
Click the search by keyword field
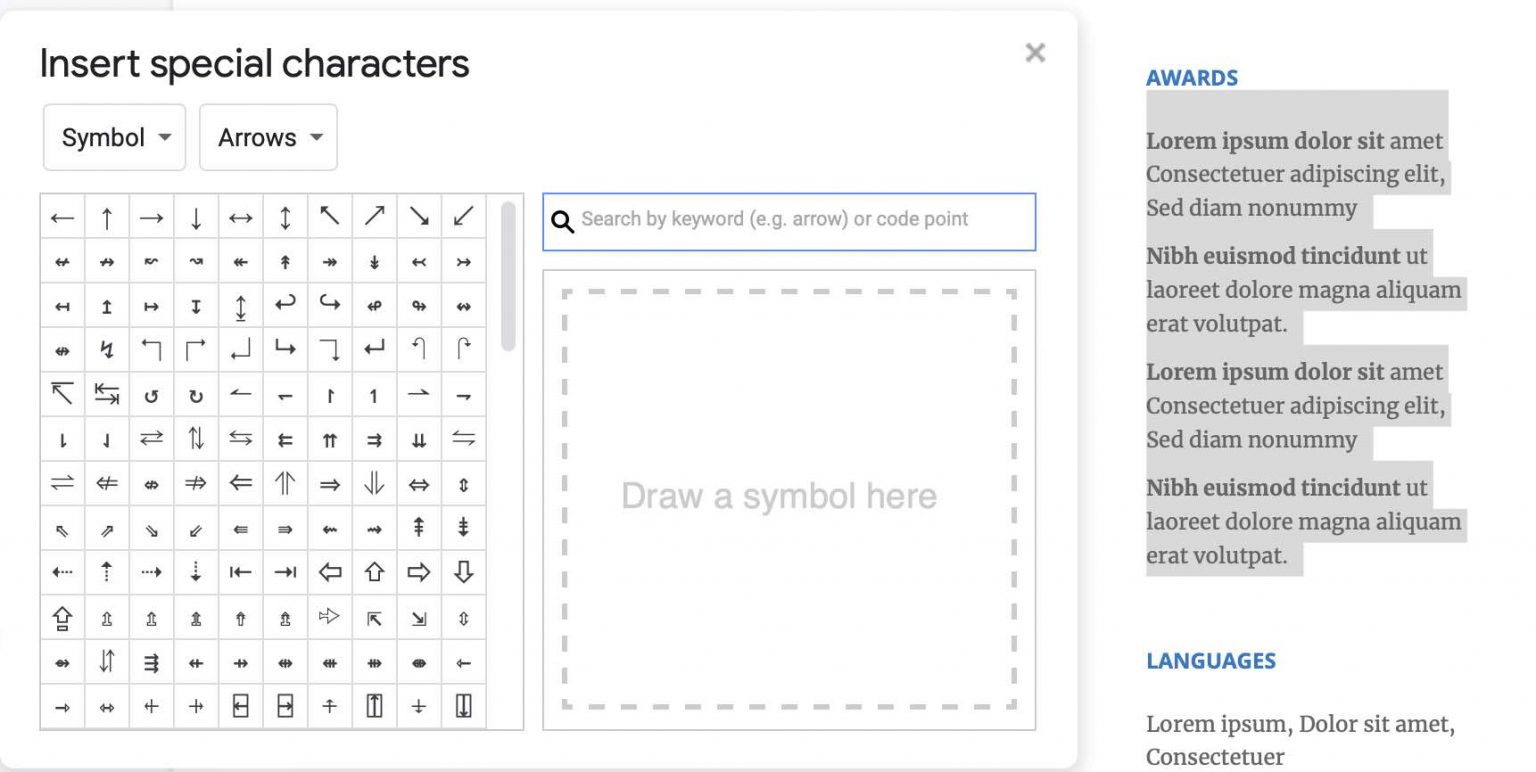click(800, 220)
